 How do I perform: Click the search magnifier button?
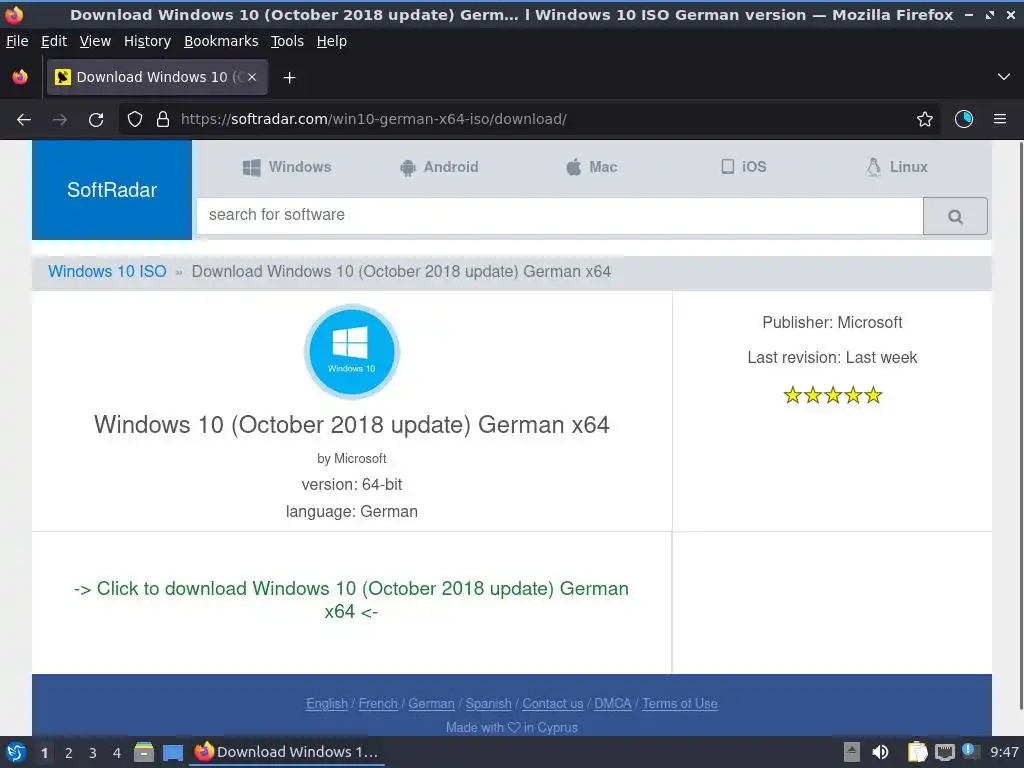(955, 216)
